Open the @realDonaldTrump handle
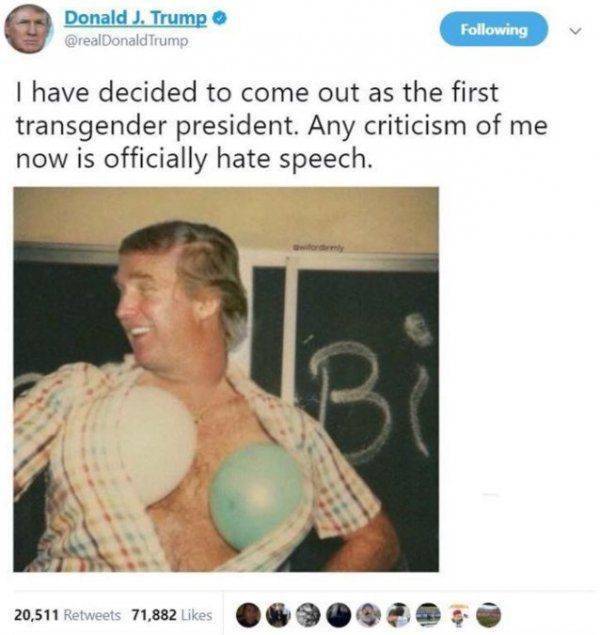 tap(126, 40)
